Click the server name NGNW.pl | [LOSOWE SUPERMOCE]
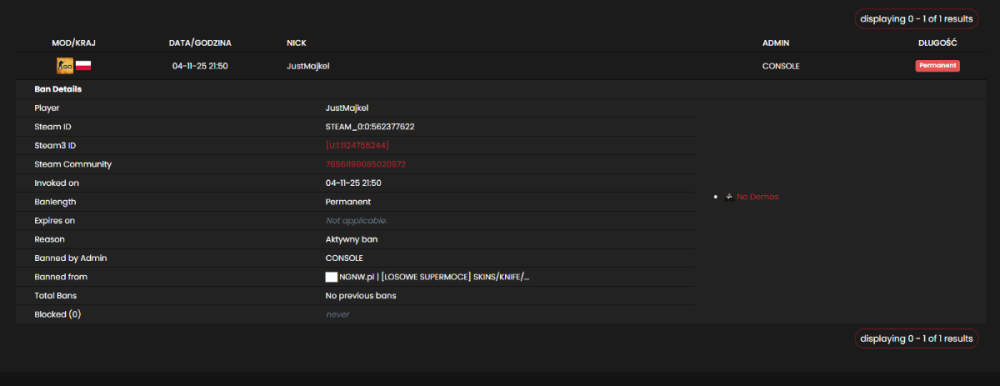 click(434, 277)
